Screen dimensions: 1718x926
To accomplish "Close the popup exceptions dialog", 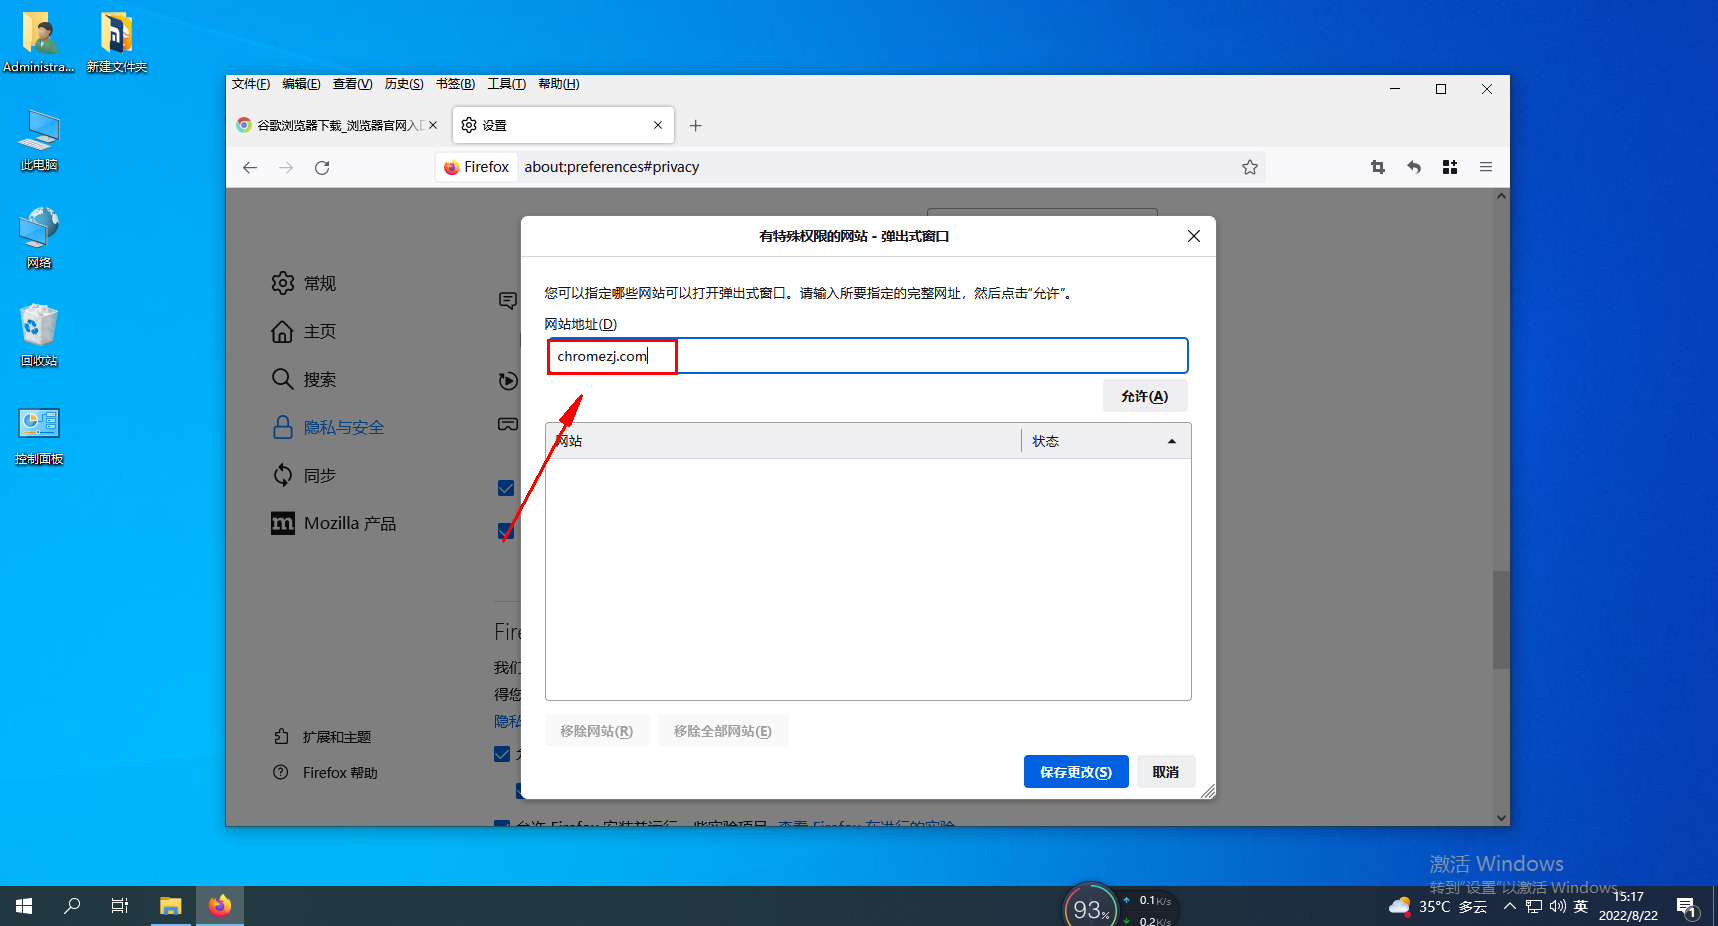I will (1194, 236).
